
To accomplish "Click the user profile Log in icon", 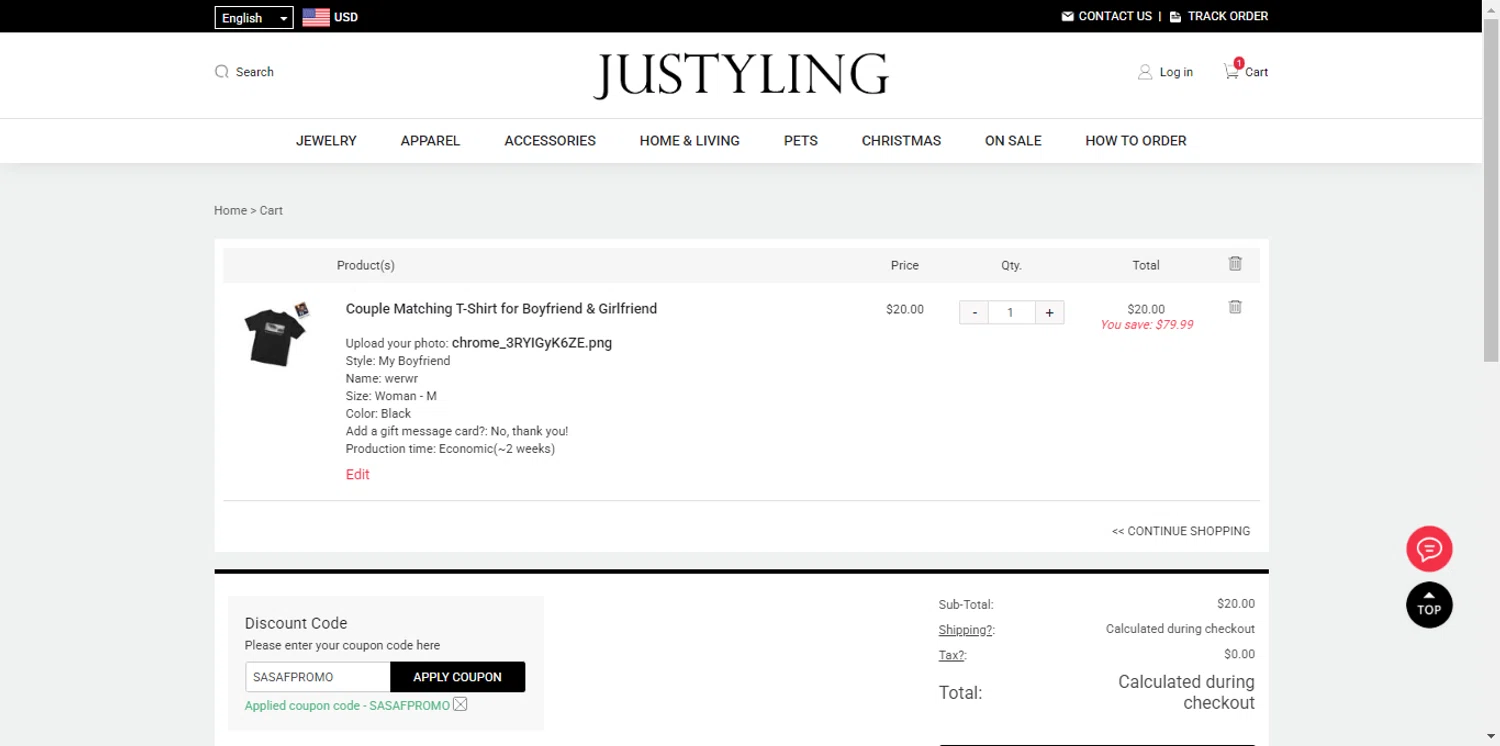I will (x=1145, y=72).
